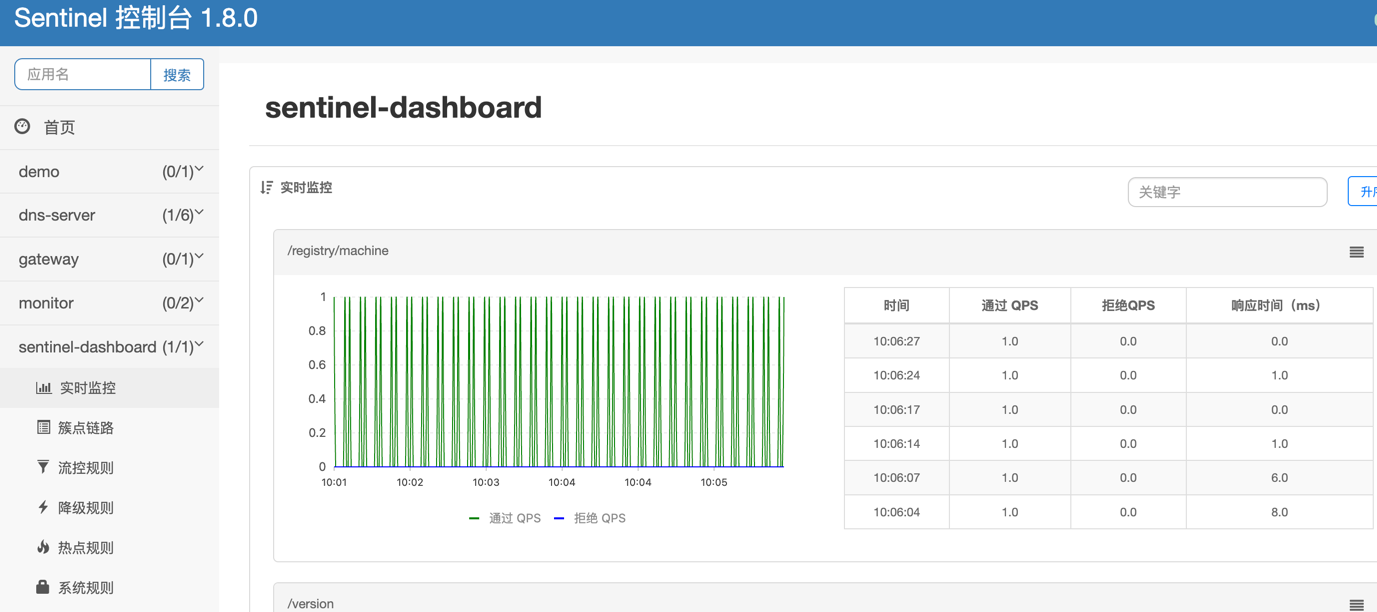1377x612 pixels.
Task: Click the partially visible blue sort button
Action: tap(1363, 191)
